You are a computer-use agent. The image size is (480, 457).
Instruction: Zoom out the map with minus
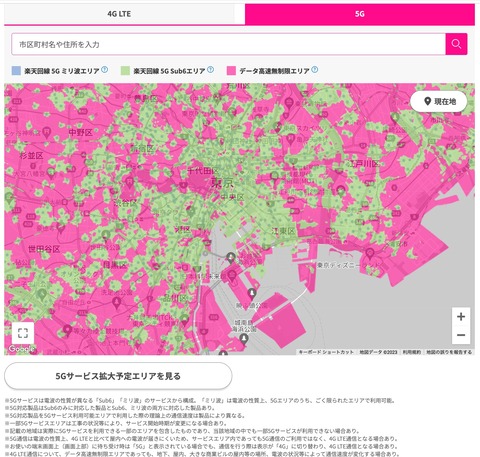[x=461, y=335]
